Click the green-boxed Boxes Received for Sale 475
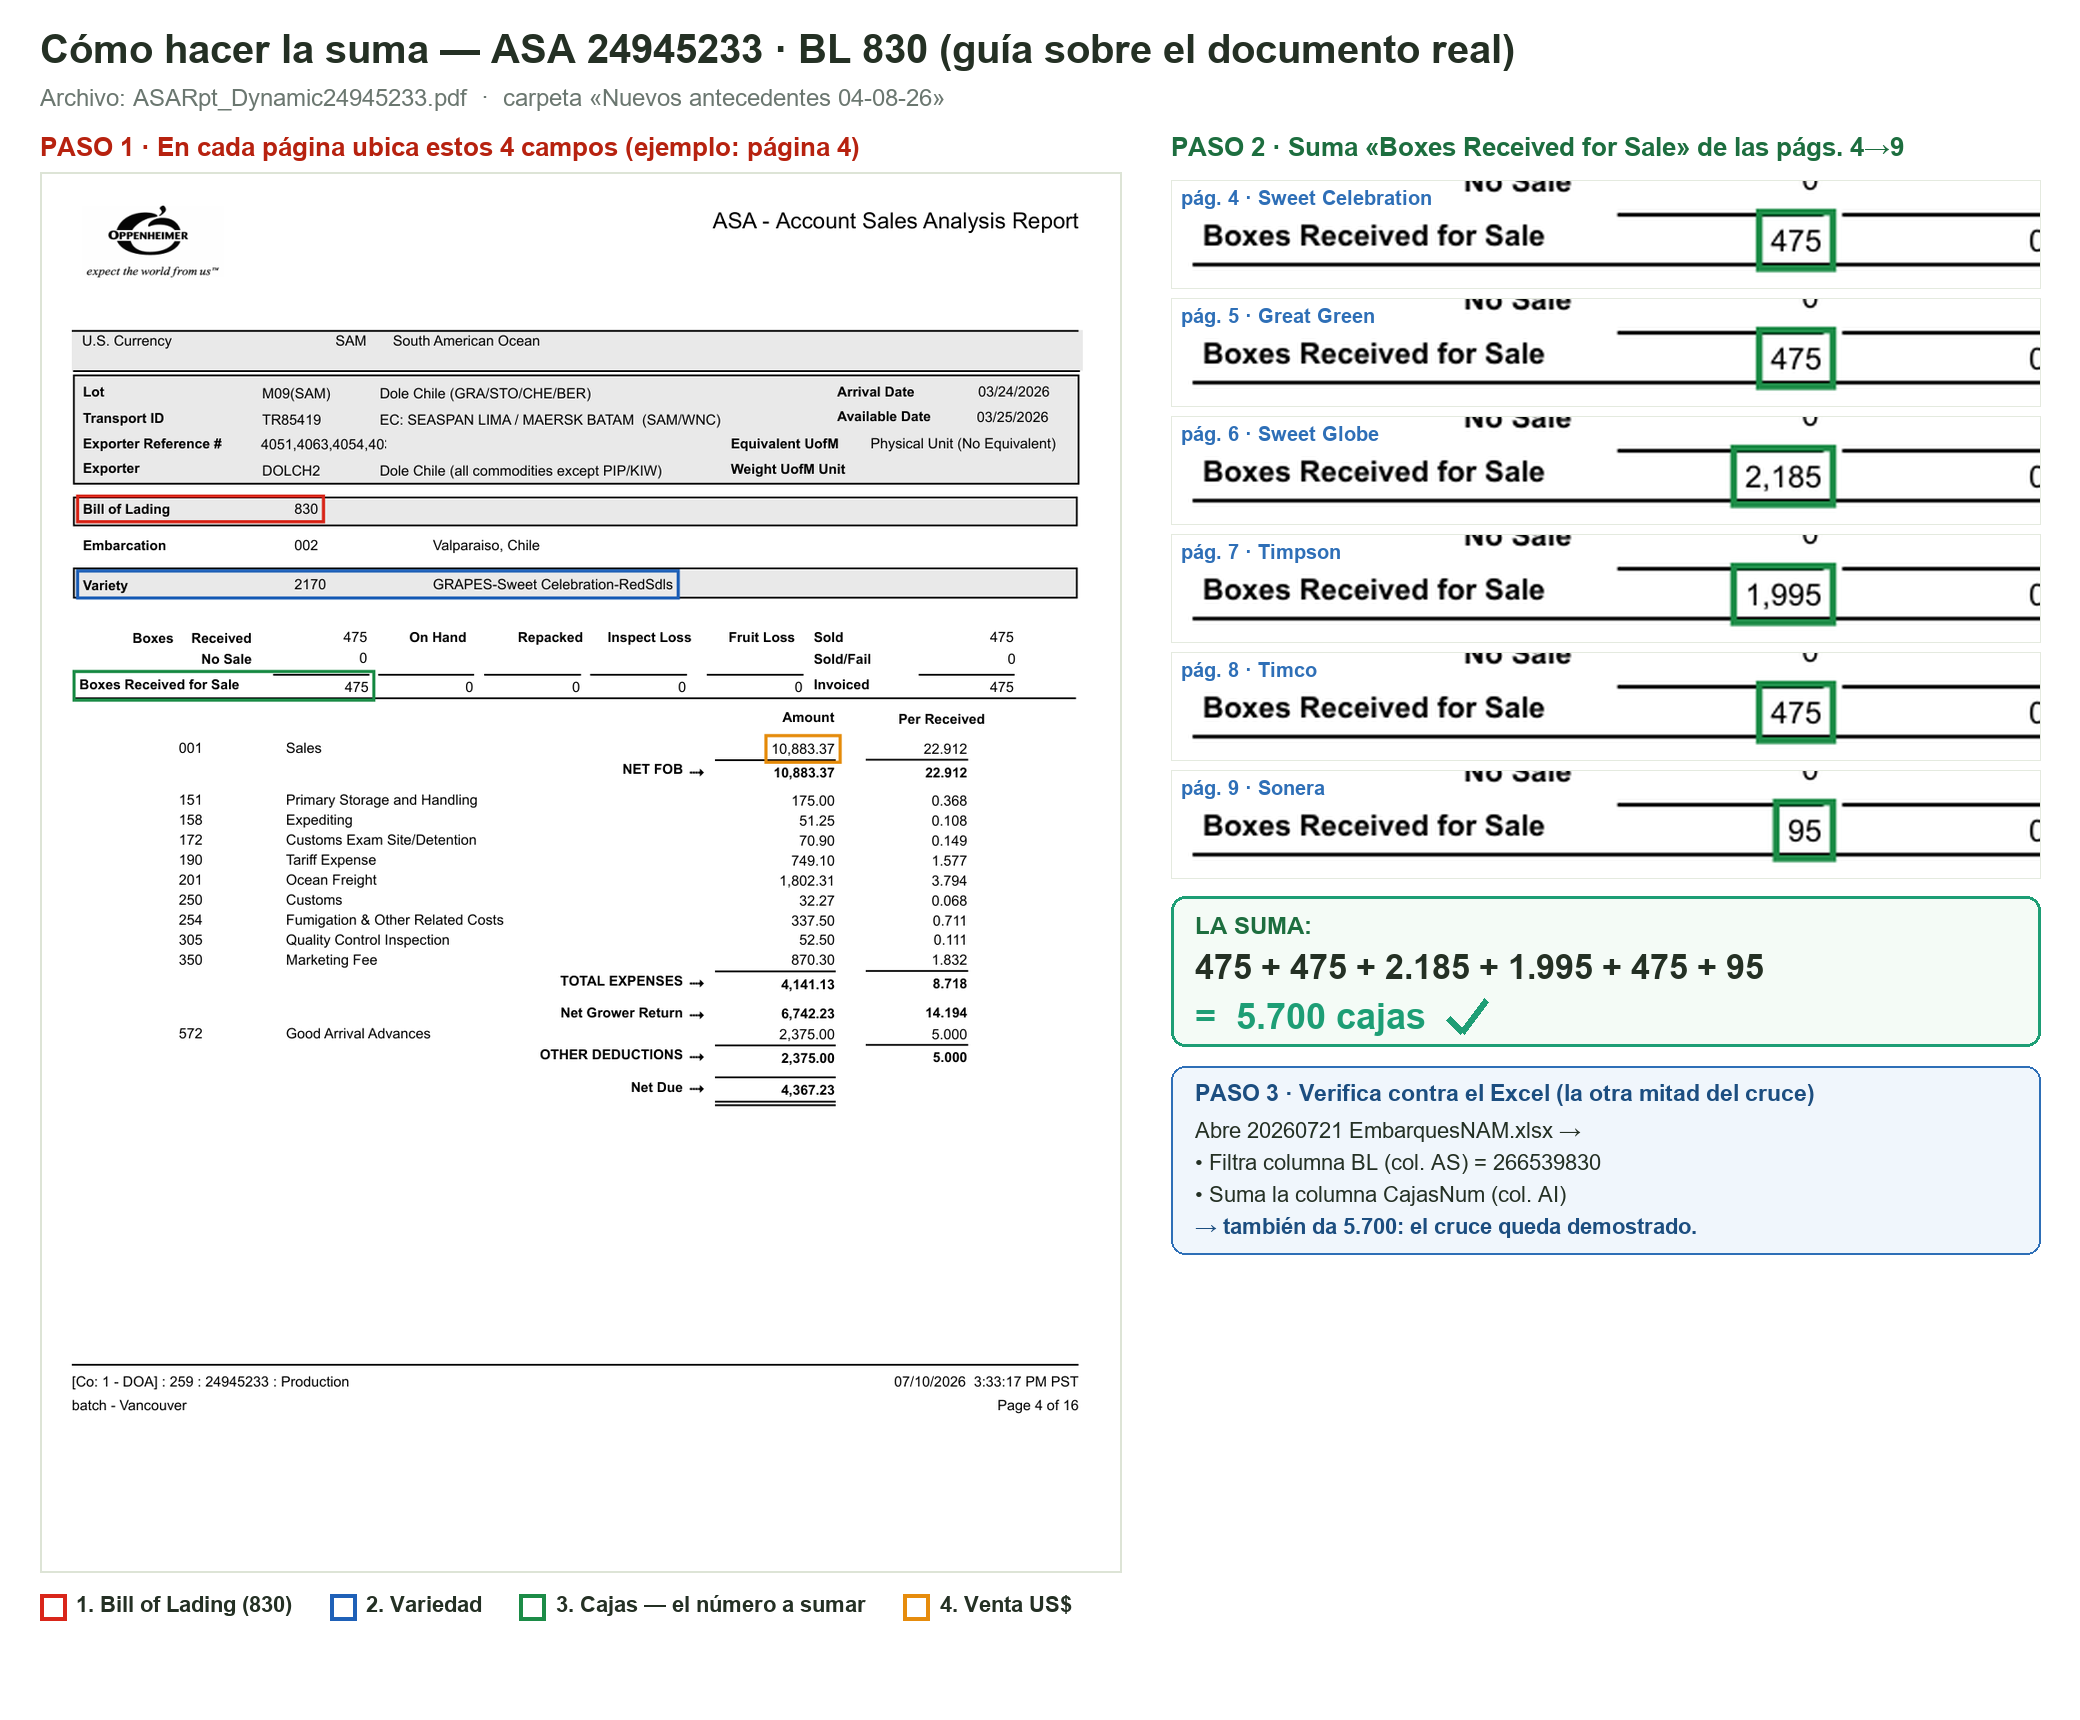The image size is (2080, 1720). click(x=224, y=685)
